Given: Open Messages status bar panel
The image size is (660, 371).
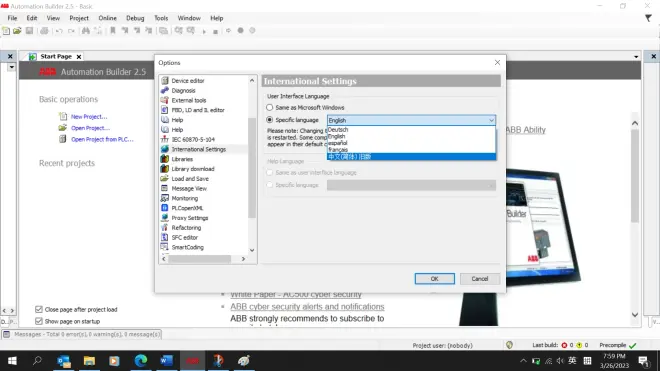Looking at the screenshot, I should (x=82, y=334).
